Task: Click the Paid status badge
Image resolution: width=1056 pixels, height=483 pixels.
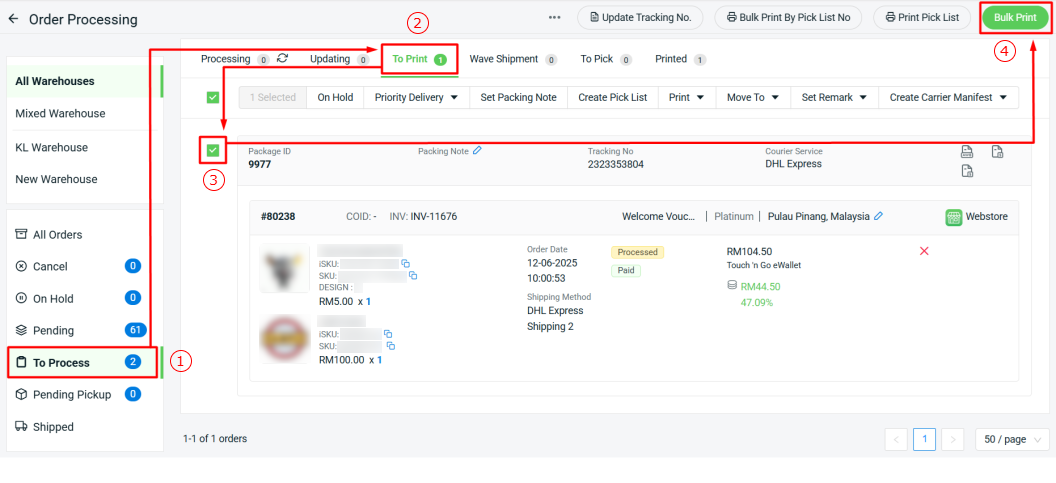Action: pyautogui.click(x=626, y=270)
